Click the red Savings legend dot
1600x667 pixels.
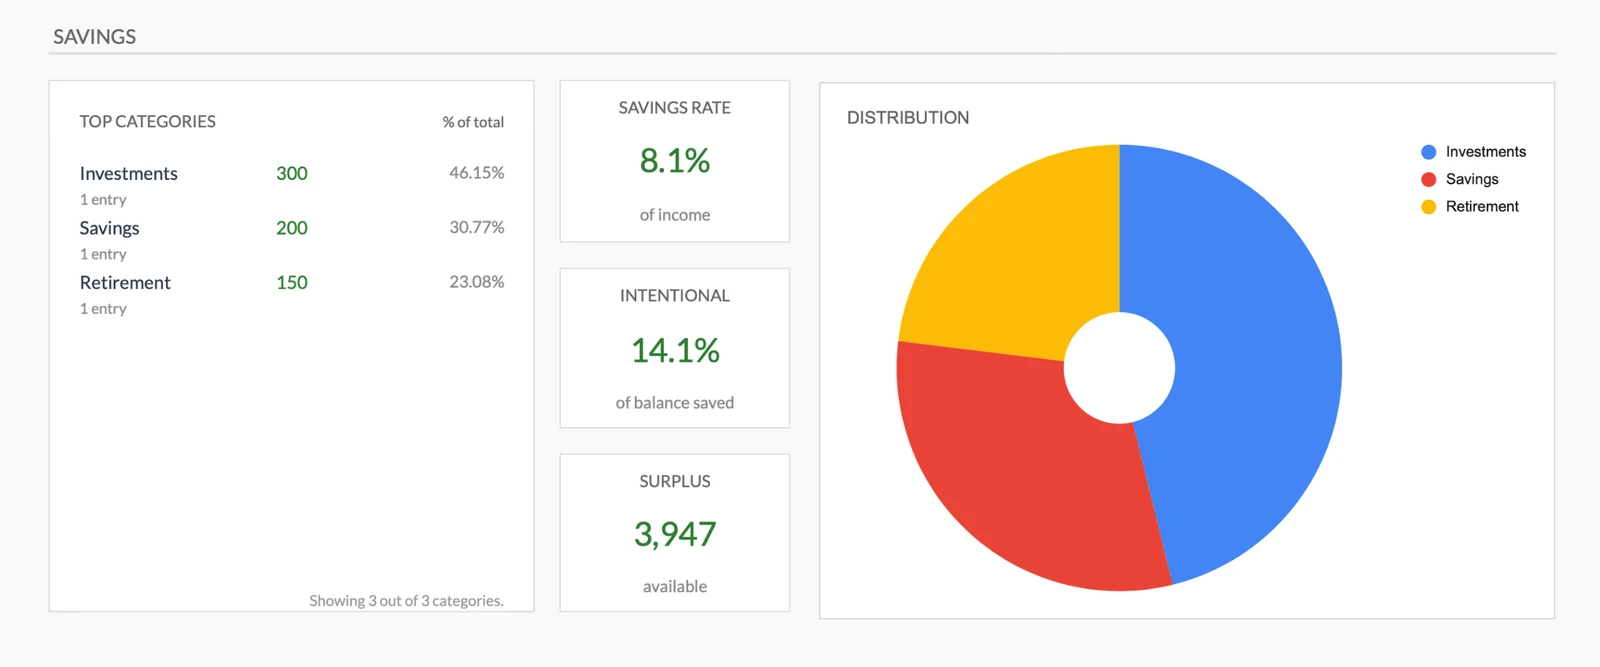coord(1428,179)
